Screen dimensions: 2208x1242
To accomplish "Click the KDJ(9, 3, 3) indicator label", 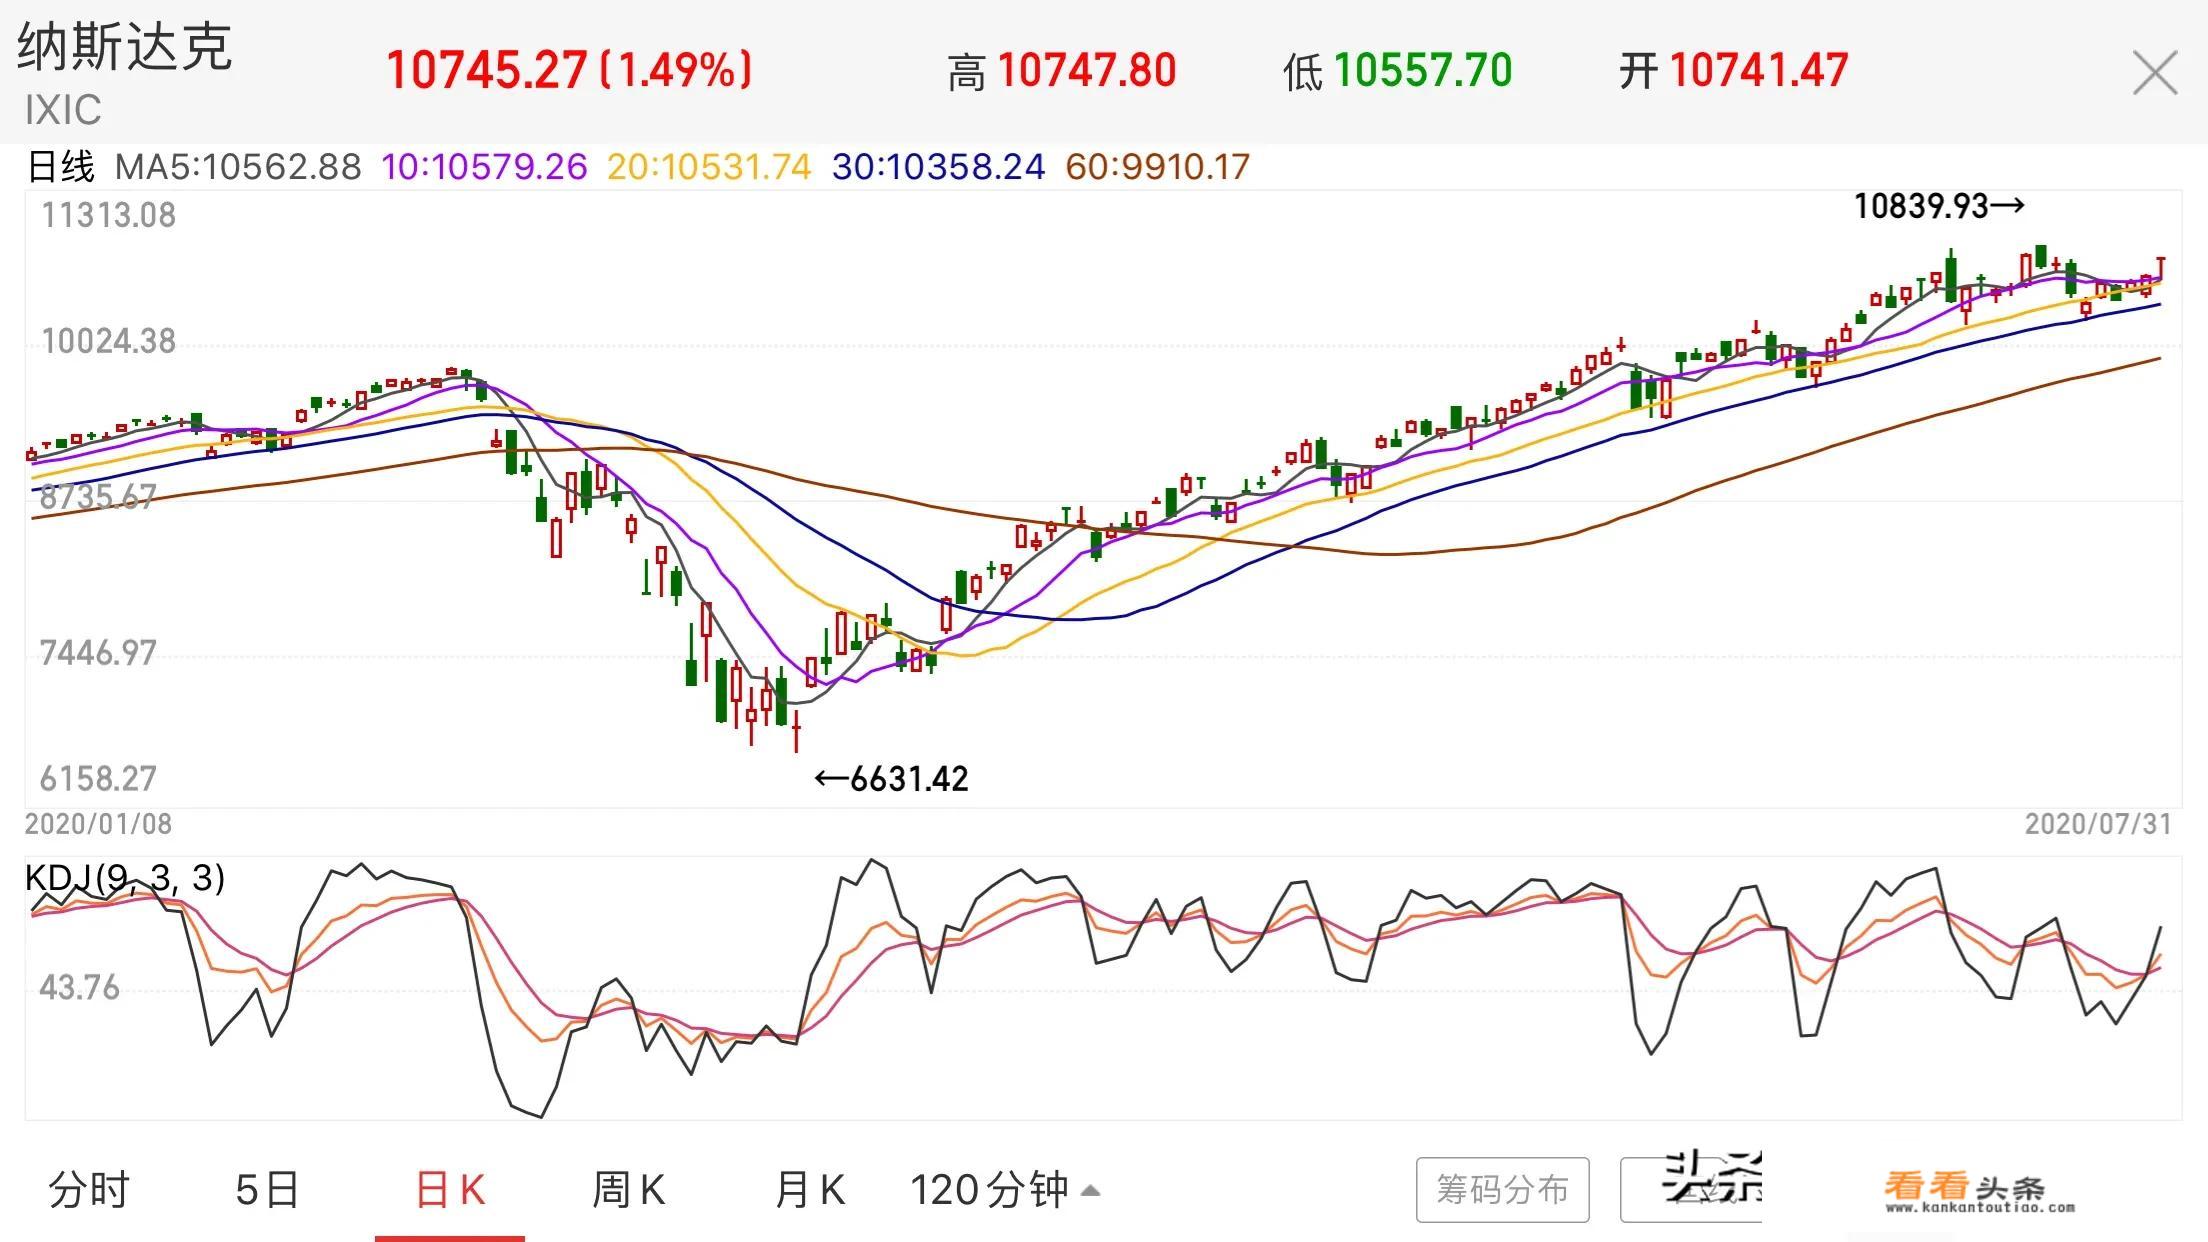I will click(125, 878).
